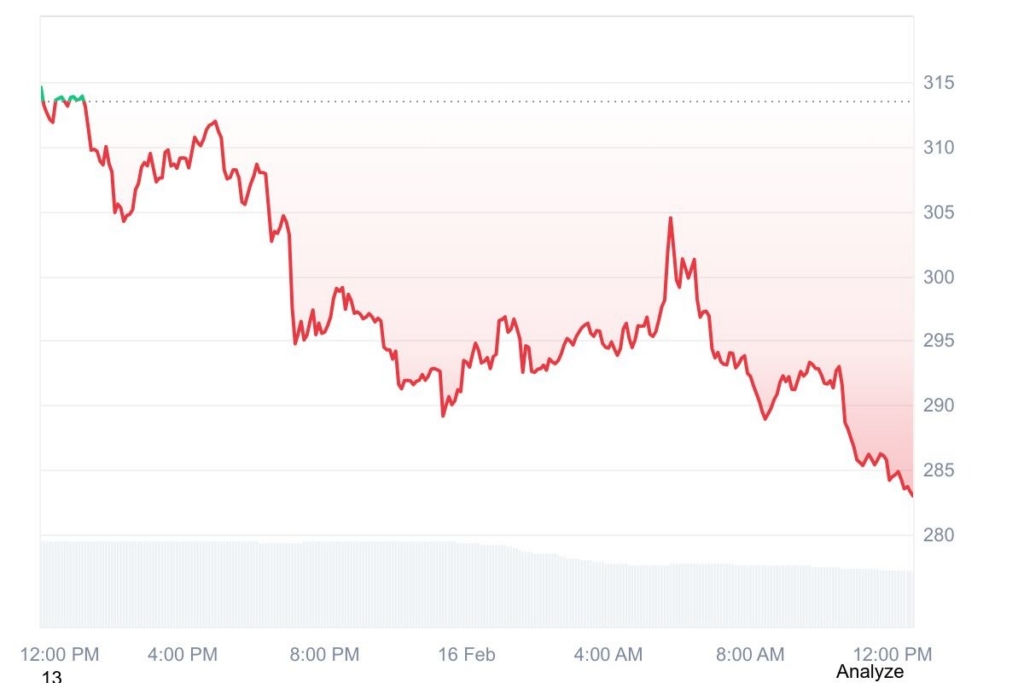This screenshot has width=1024, height=683.
Task: Click the number 13 below the chart
Action: click(52, 677)
